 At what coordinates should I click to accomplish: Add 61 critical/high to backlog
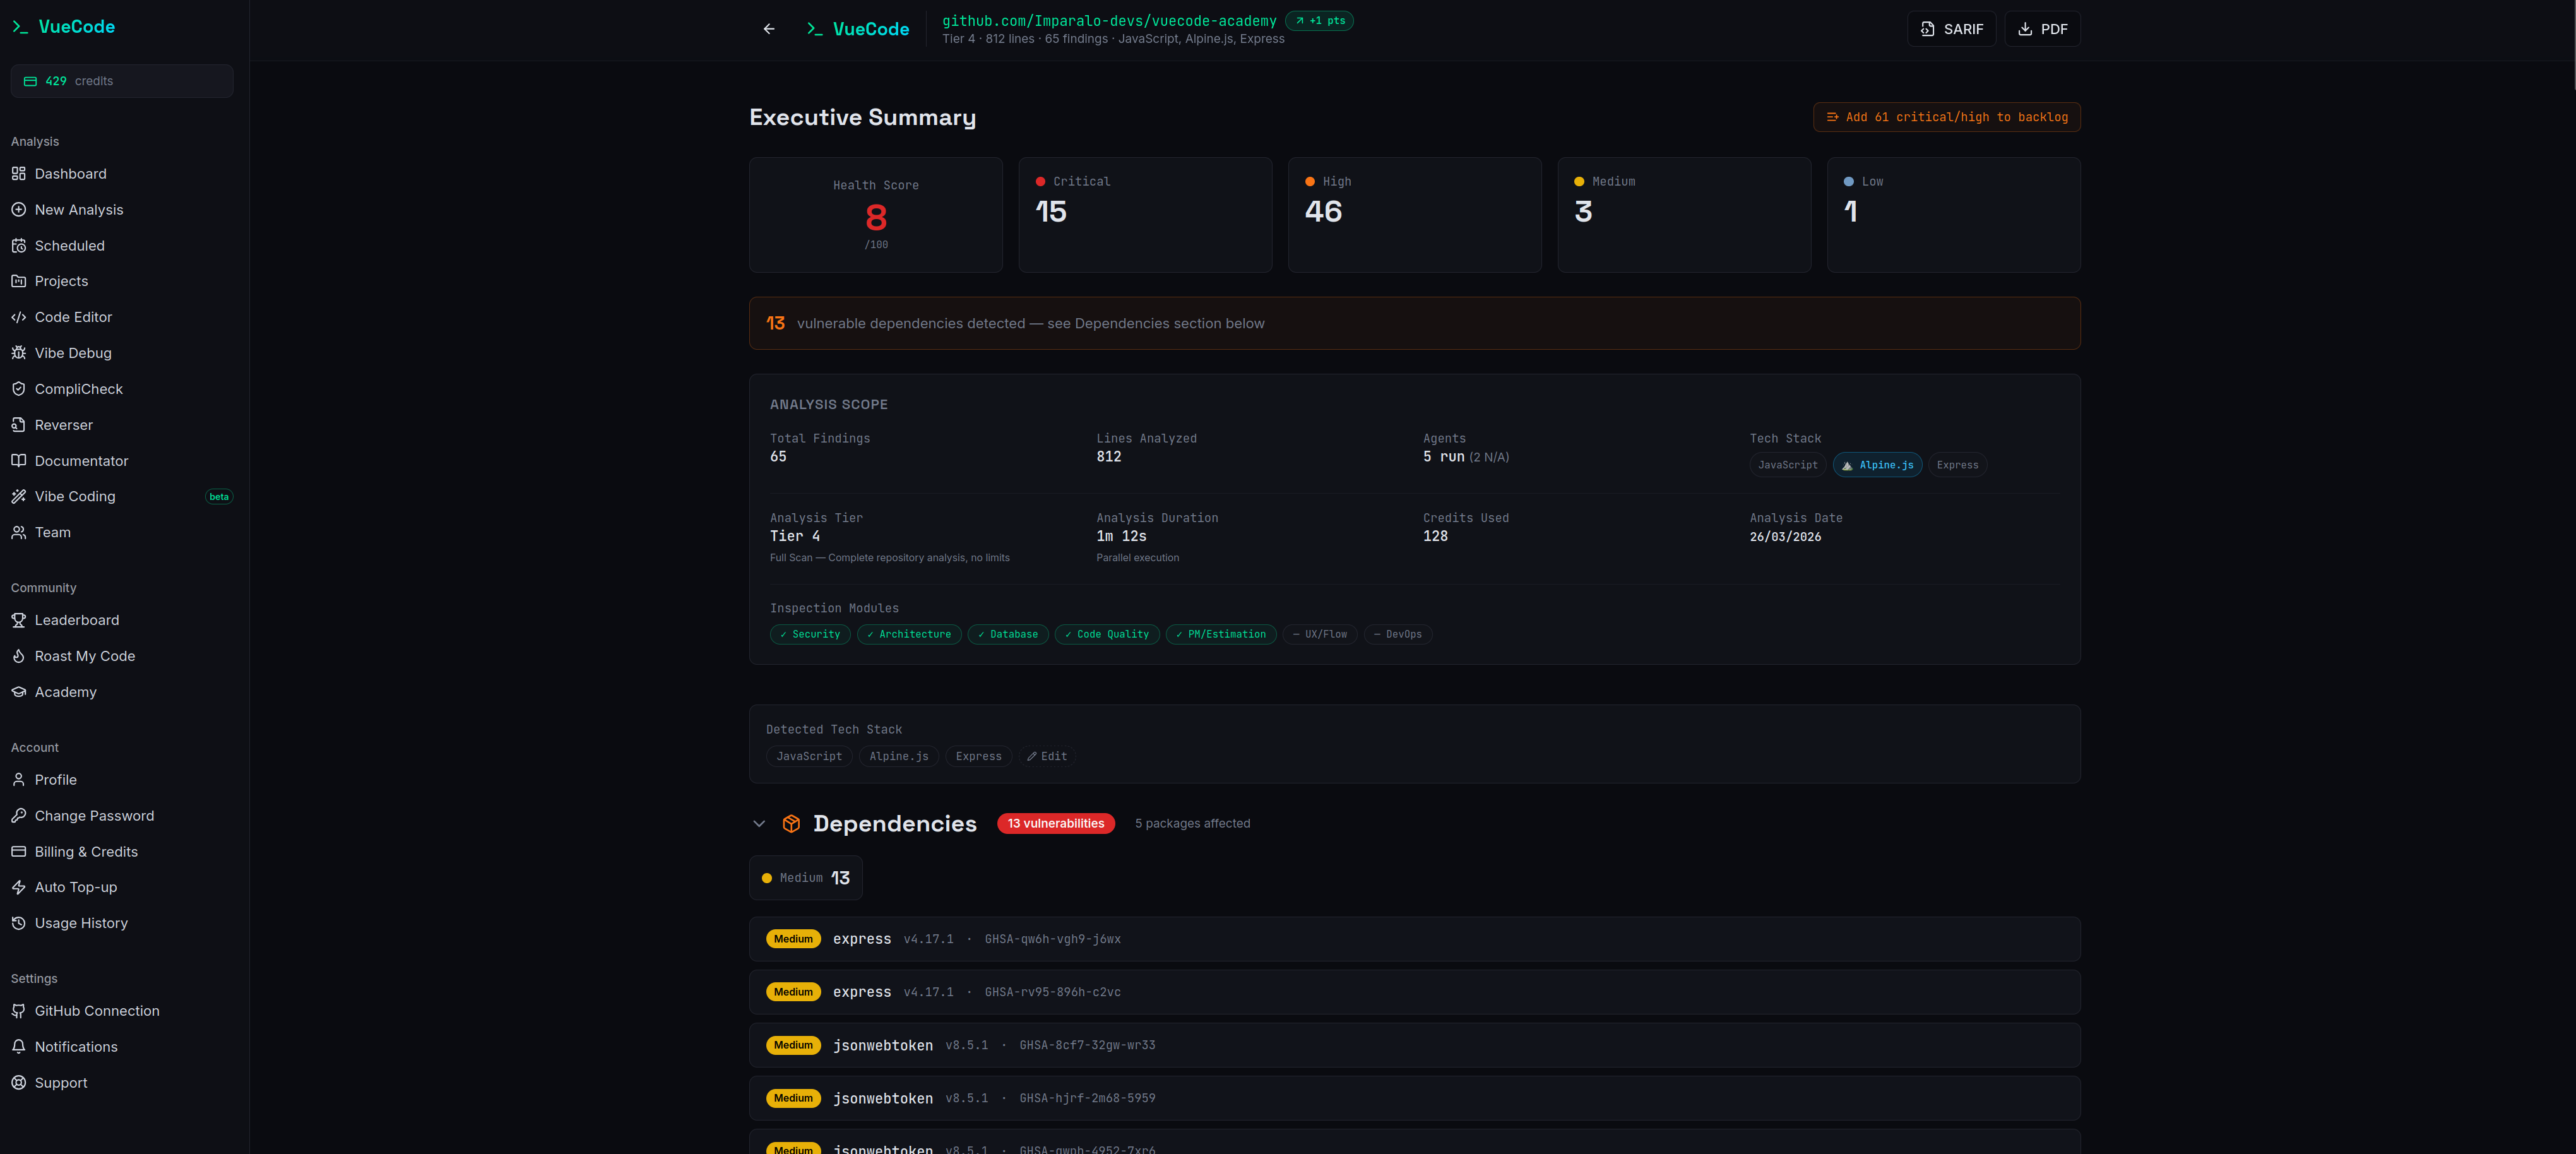tap(1946, 117)
